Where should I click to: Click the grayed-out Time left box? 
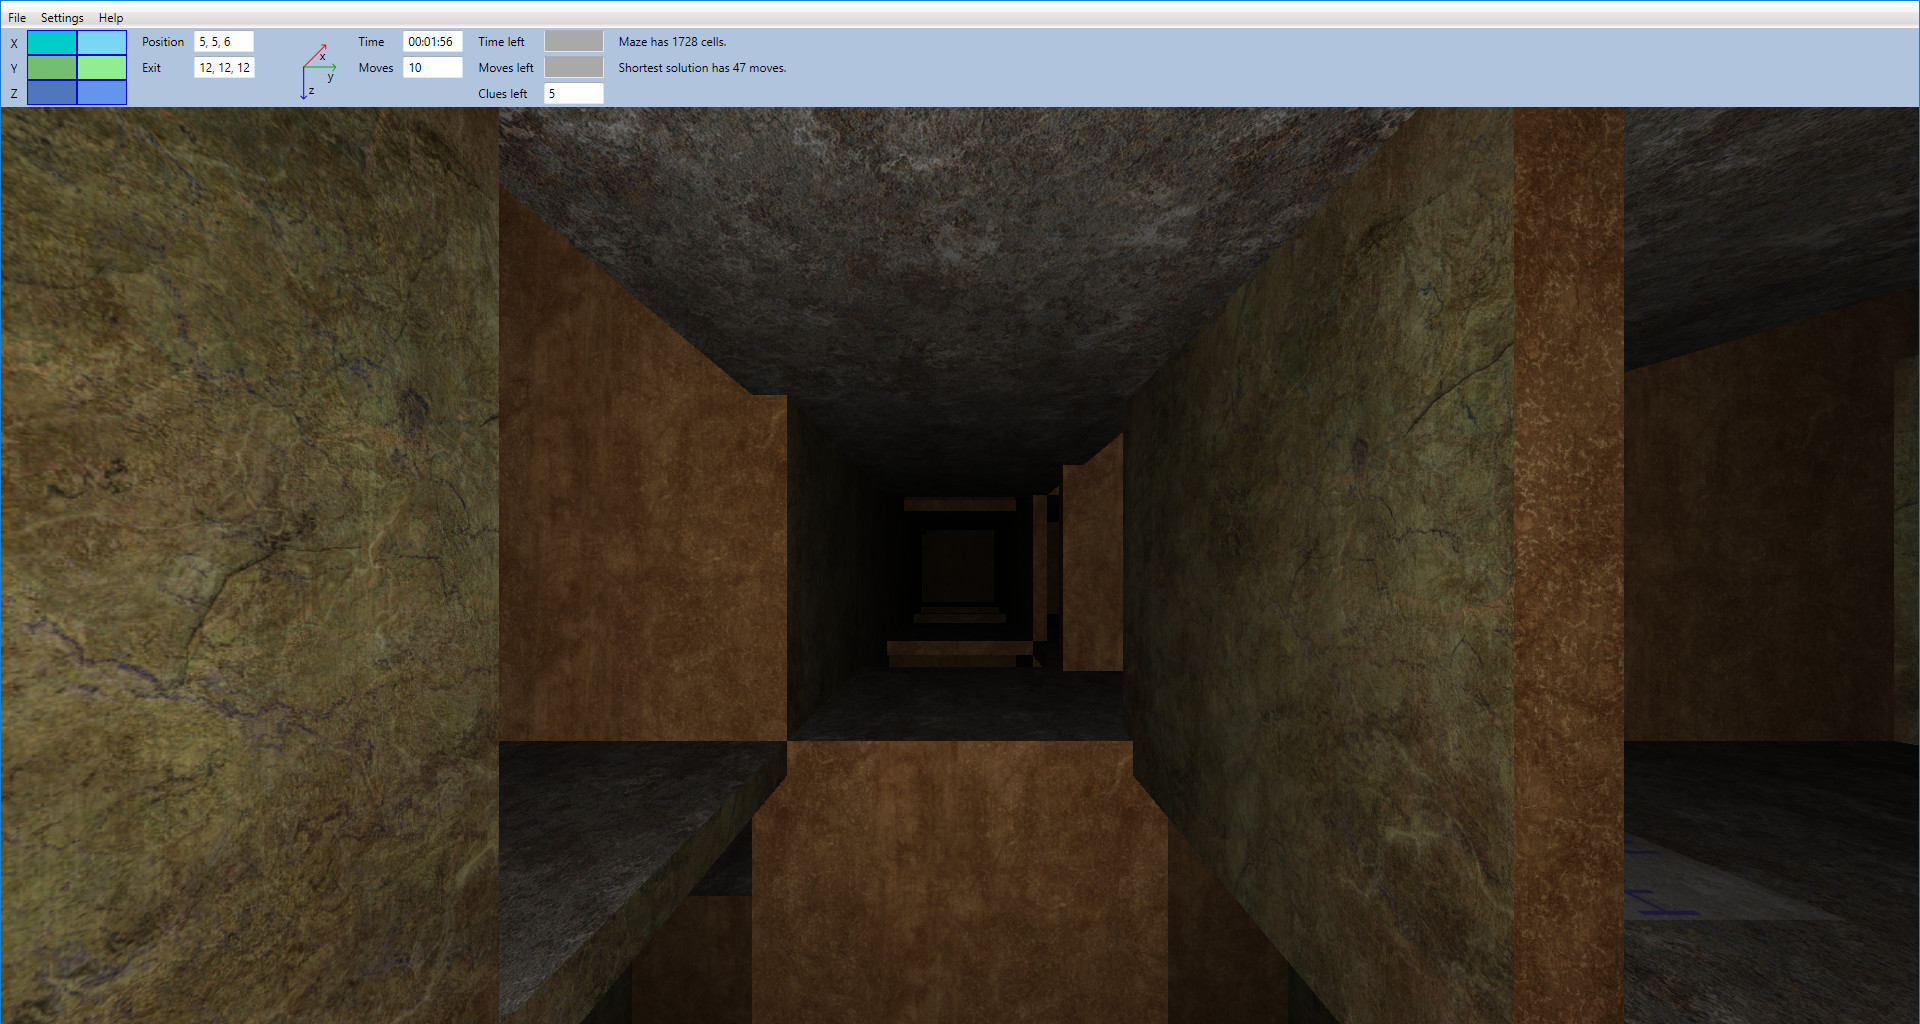point(574,40)
